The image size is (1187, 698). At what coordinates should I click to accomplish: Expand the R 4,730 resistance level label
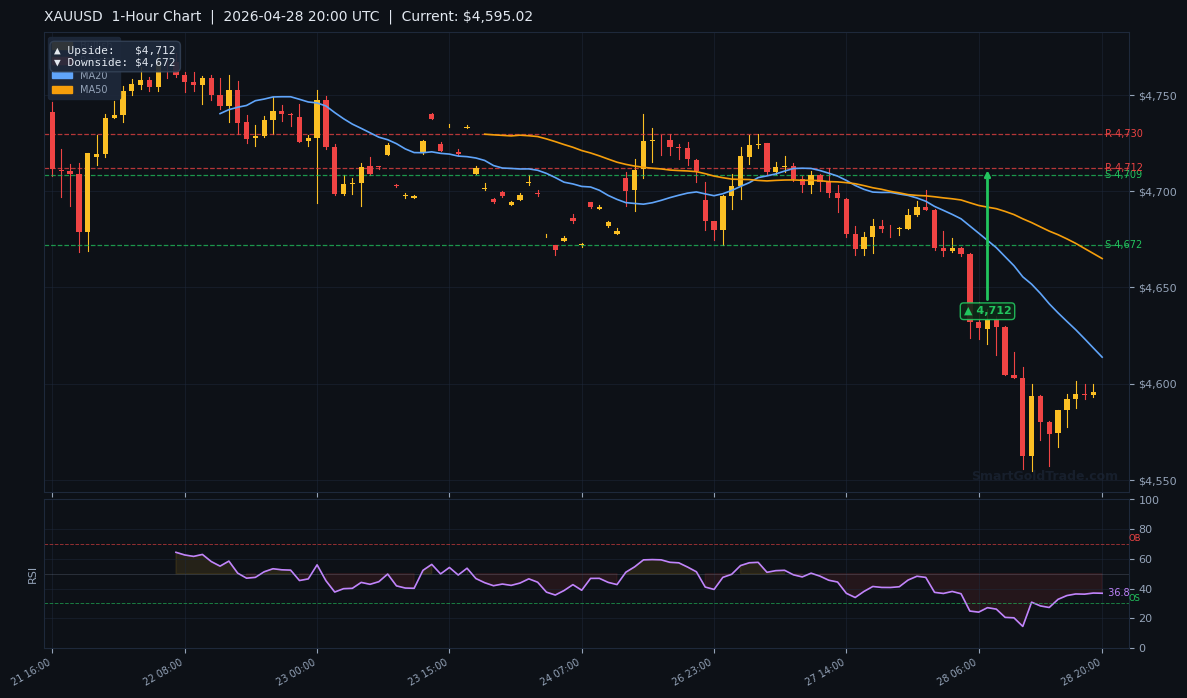[x=1122, y=133]
